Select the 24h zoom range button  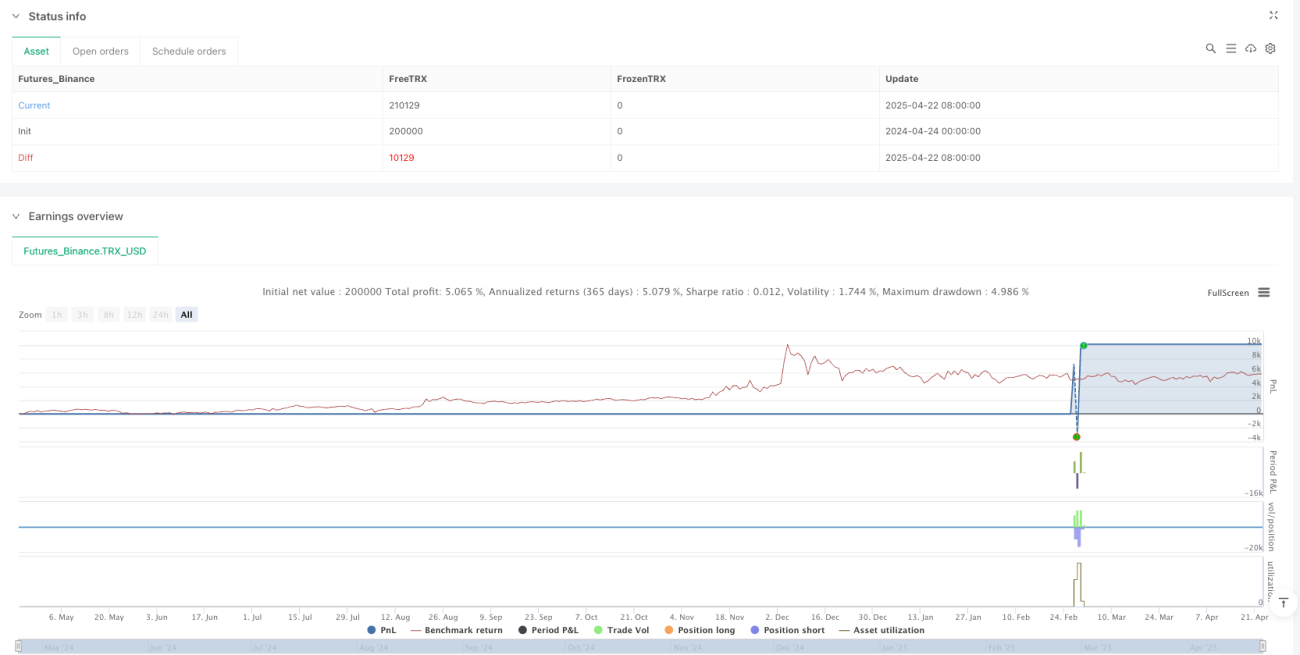click(160, 315)
